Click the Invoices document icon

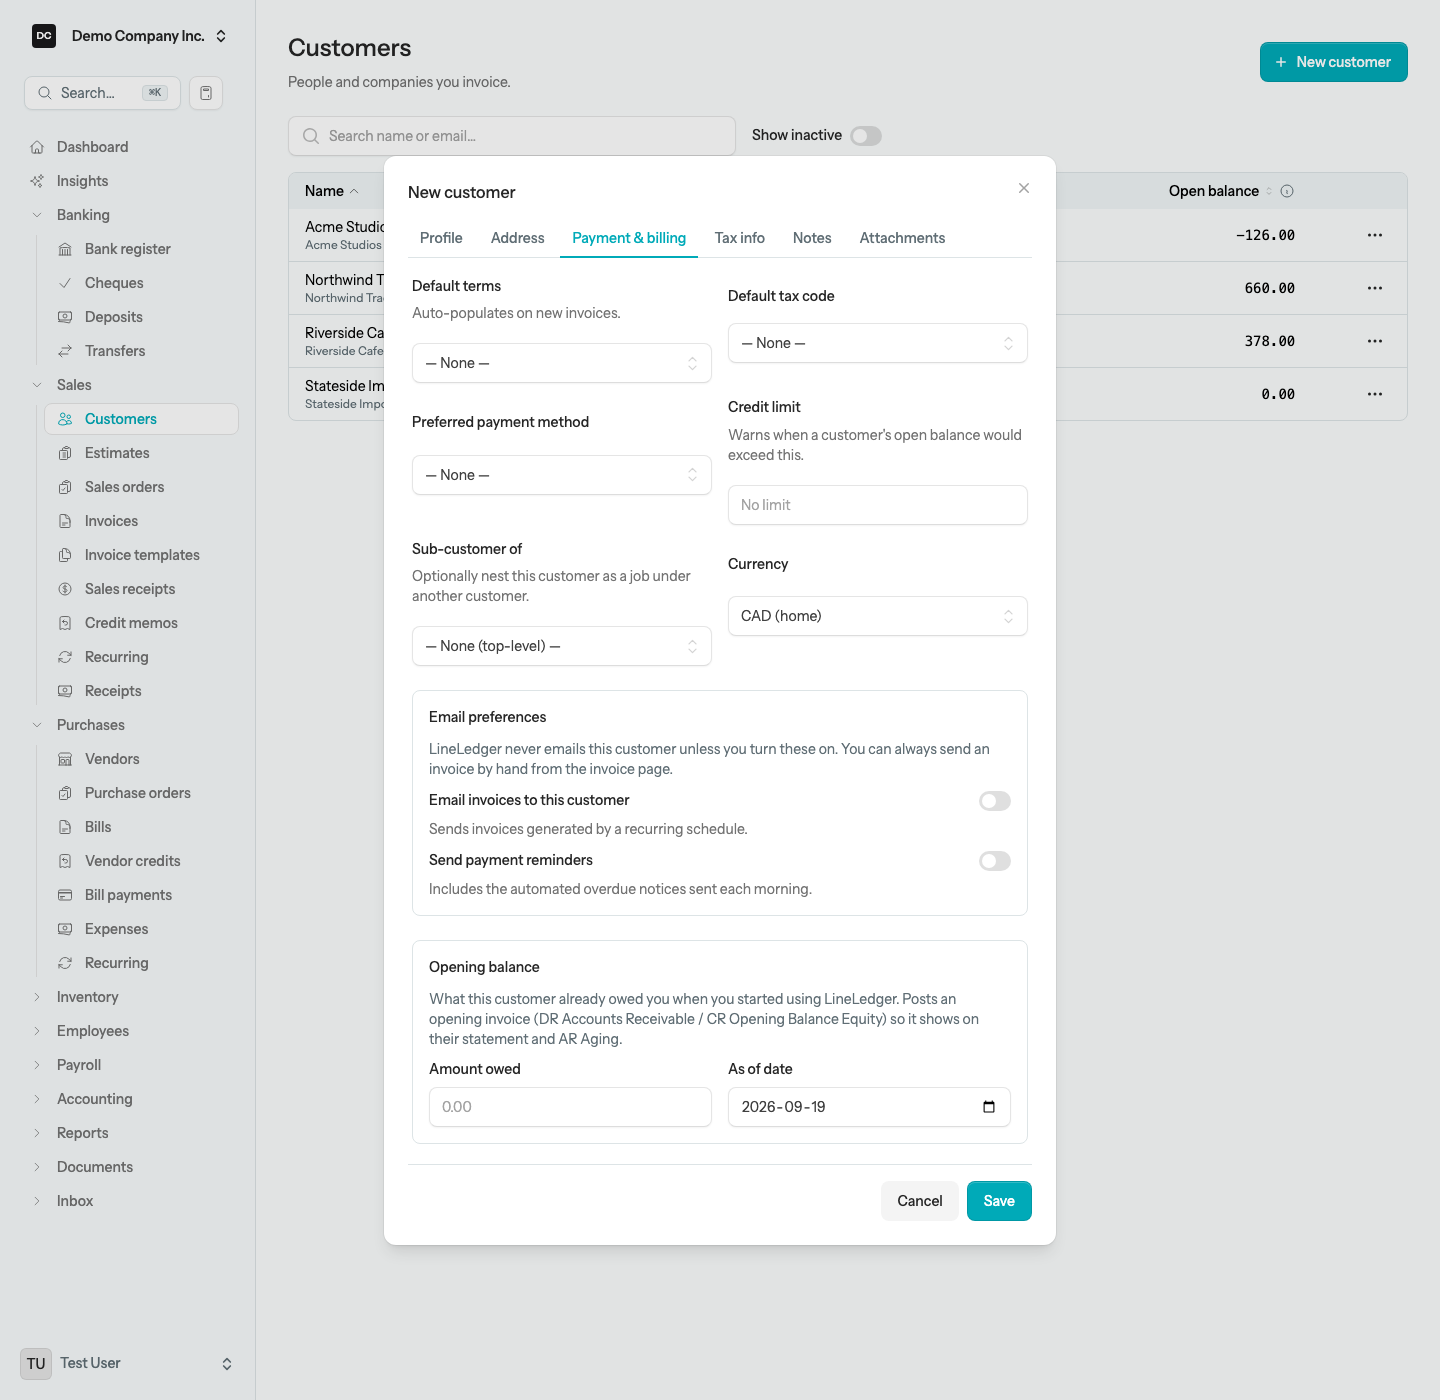pos(65,521)
